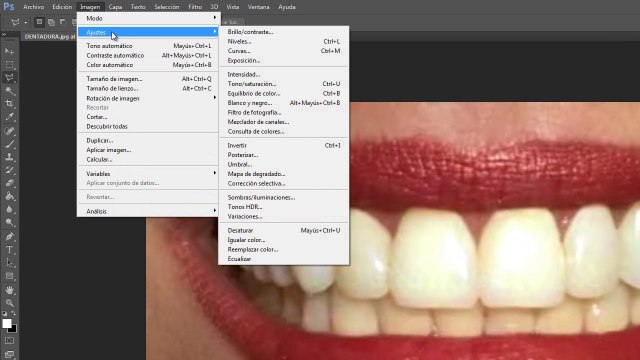This screenshot has width=640, height=360.
Task: Click the Photoshop Ps logo
Action: tap(9, 7)
